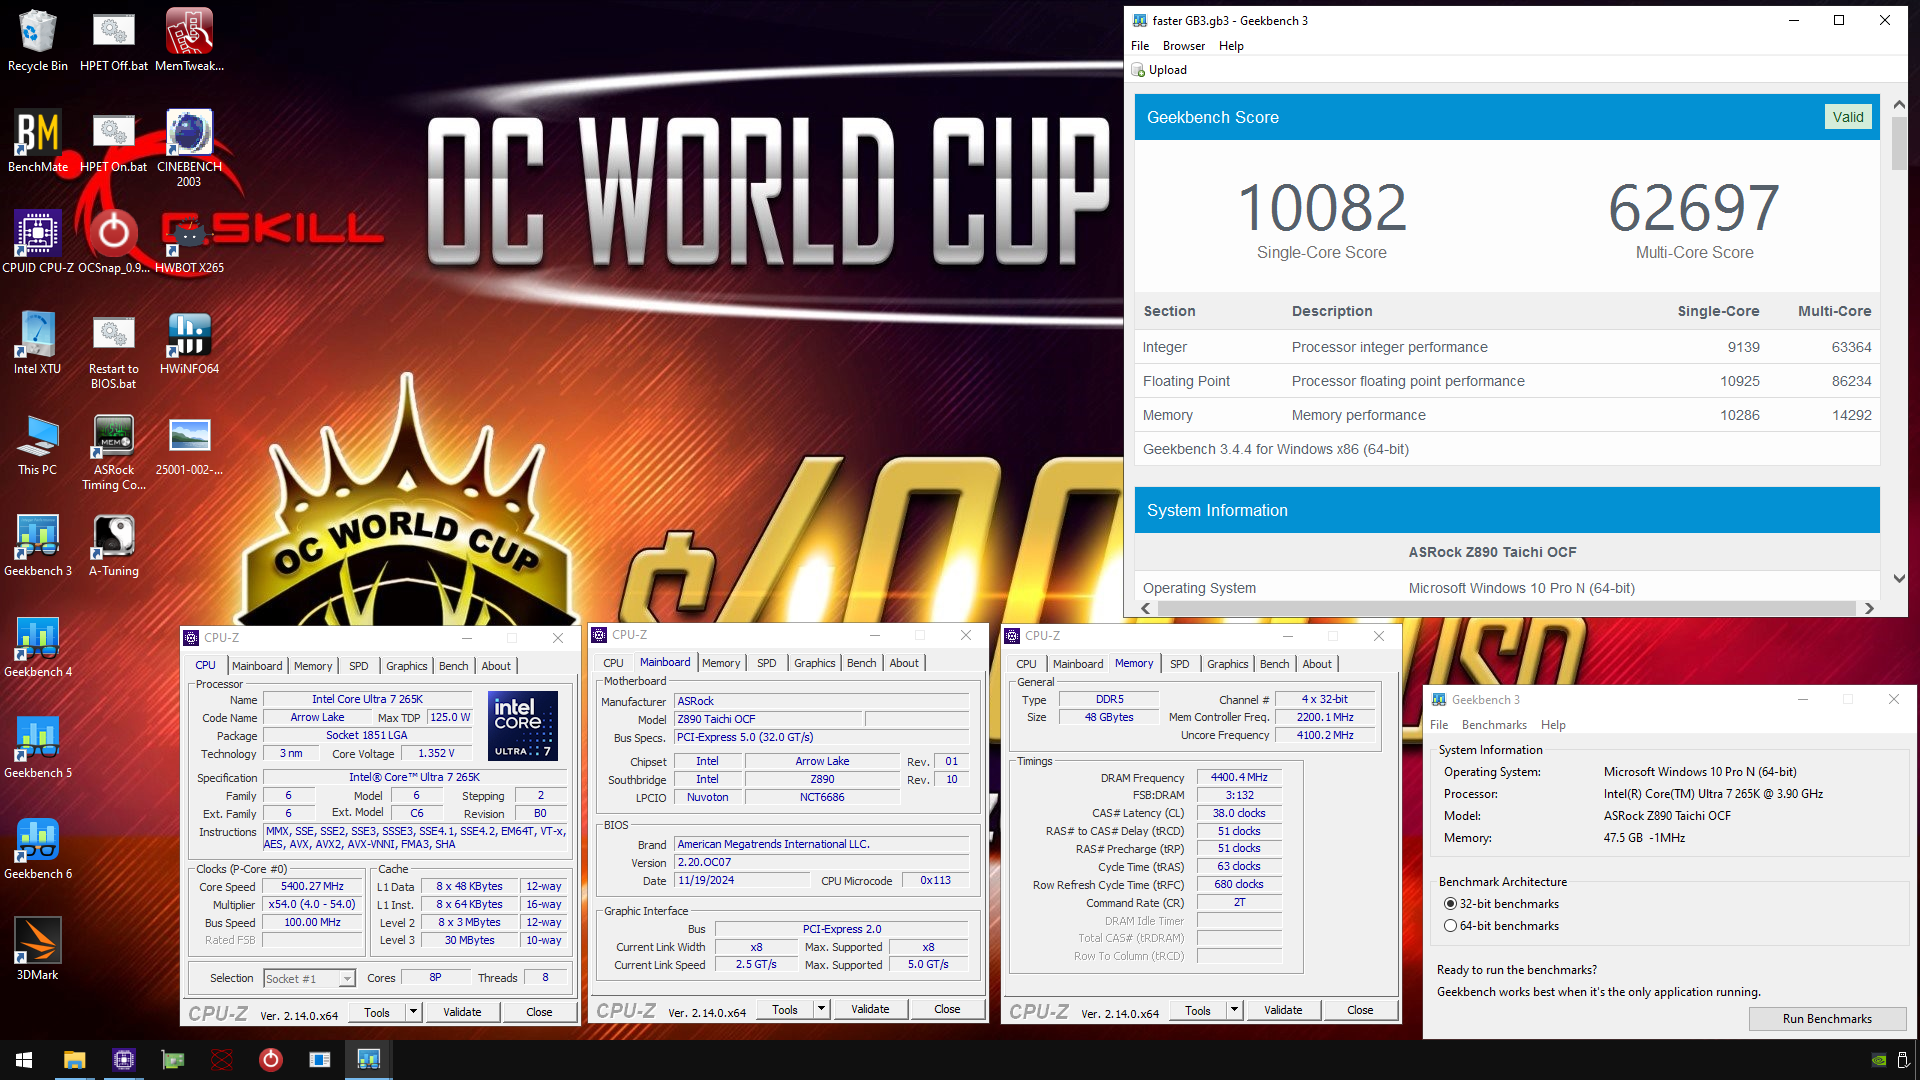Image resolution: width=1920 pixels, height=1080 pixels.
Task: Open CPUID CPU-Z desktop shortcut
Action: coord(37,242)
